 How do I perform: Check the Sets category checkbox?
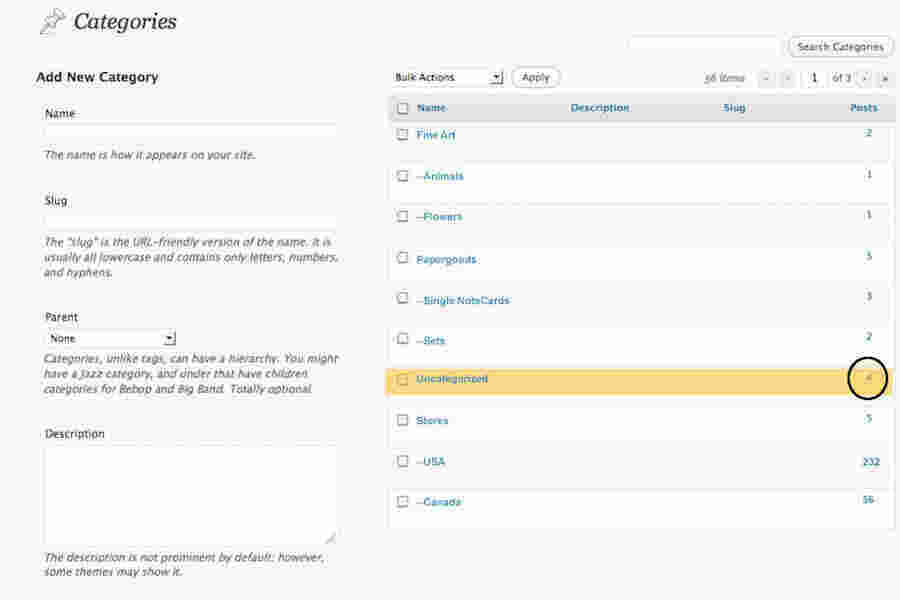(403, 339)
